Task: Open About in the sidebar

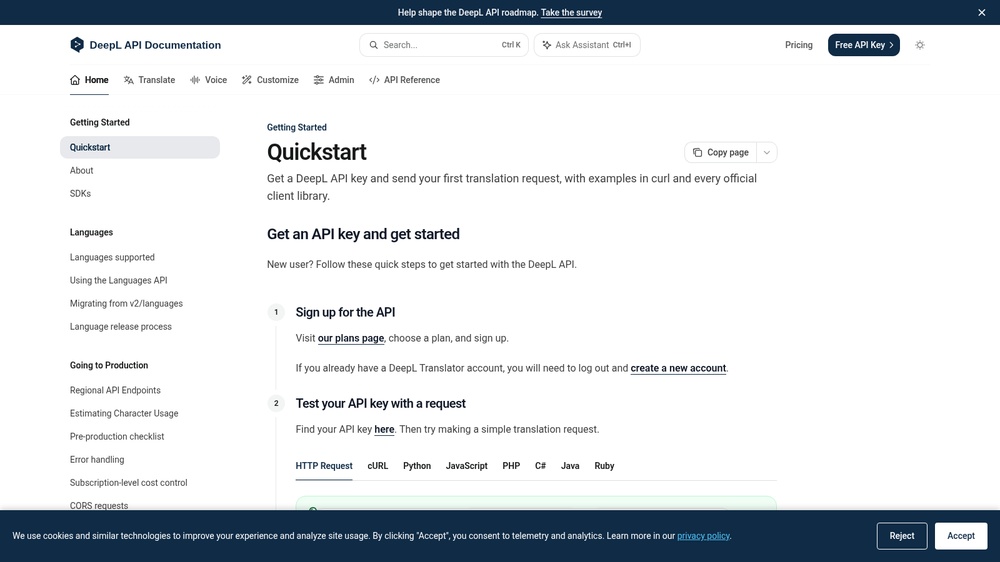Action: pyautogui.click(x=82, y=170)
